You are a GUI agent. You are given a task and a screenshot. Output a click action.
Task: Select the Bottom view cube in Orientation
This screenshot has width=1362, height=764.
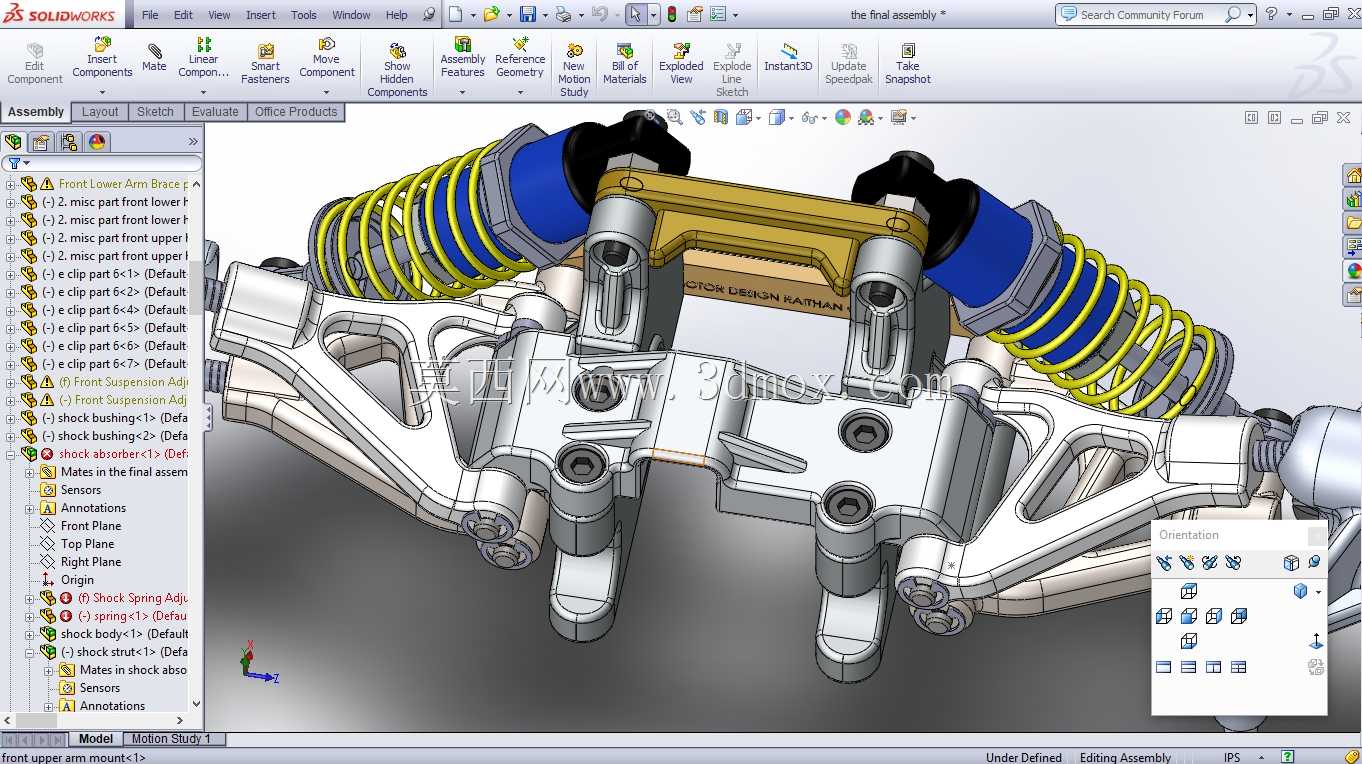click(1189, 641)
